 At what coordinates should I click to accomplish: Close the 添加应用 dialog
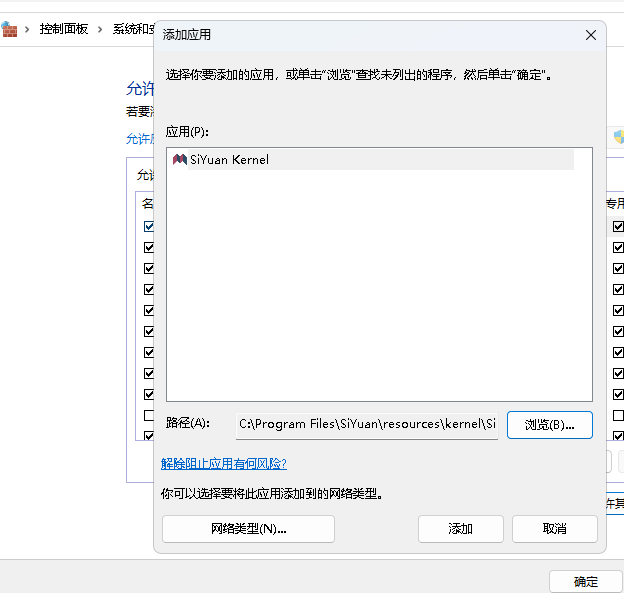[591, 35]
